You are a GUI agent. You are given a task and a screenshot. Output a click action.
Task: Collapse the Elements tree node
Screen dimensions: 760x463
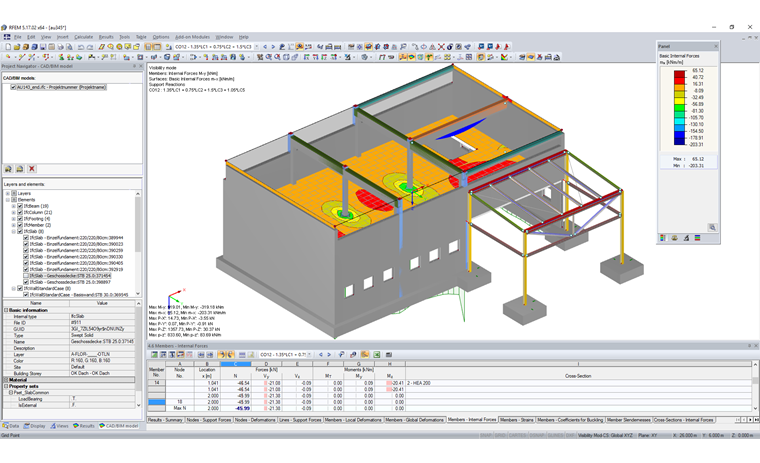coord(8,200)
